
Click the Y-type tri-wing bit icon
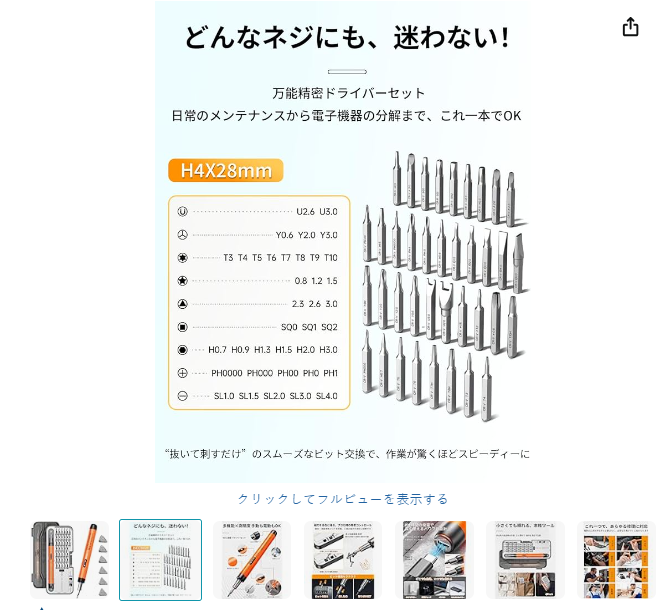(182, 235)
